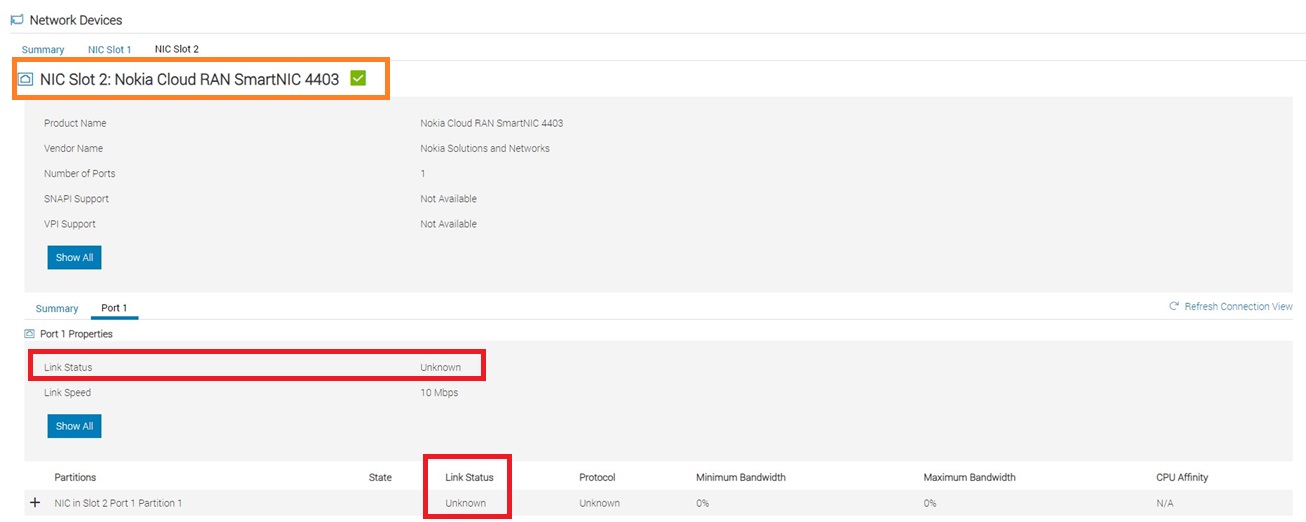Click the Product Name label
The height and width of the screenshot is (522, 1306).
click(75, 123)
